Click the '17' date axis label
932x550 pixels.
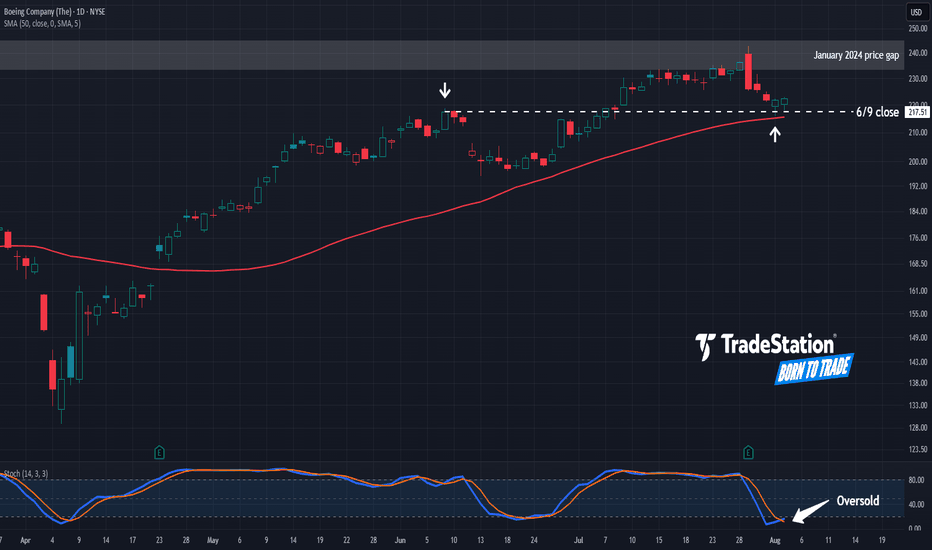point(133,540)
